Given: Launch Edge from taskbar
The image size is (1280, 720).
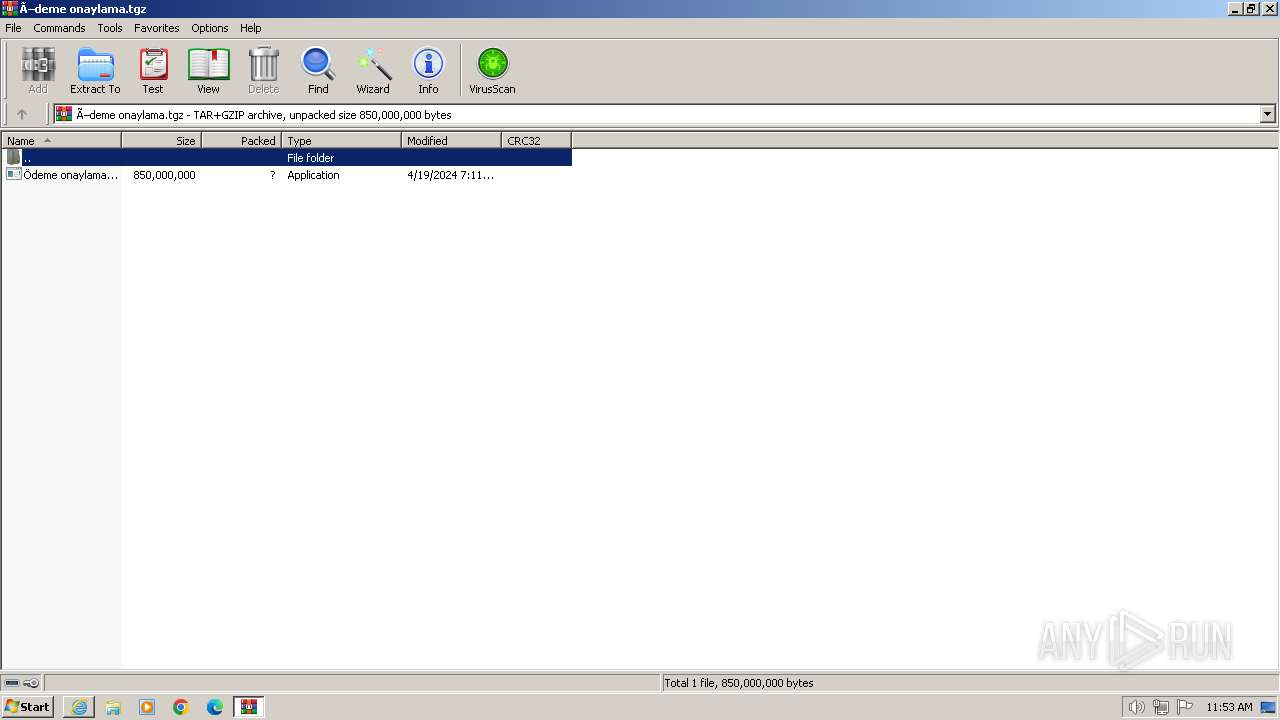Looking at the screenshot, I should coord(215,707).
